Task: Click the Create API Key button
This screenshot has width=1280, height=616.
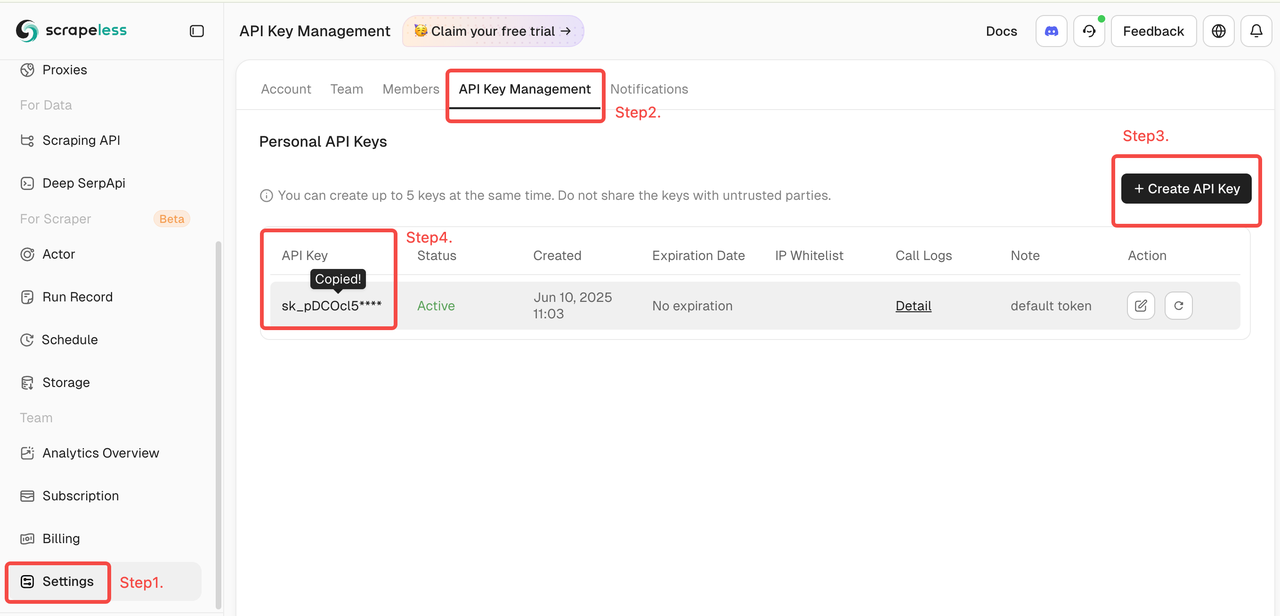Action: point(1186,189)
